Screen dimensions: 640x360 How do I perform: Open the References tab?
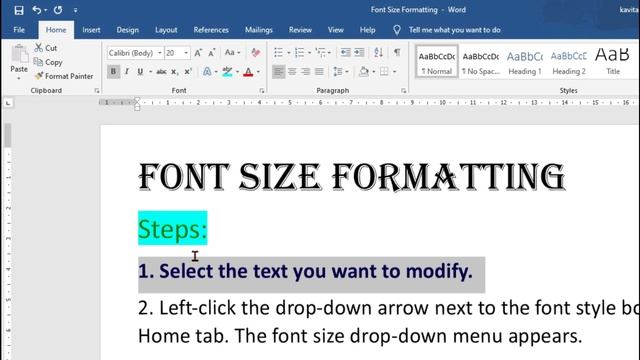211,30
